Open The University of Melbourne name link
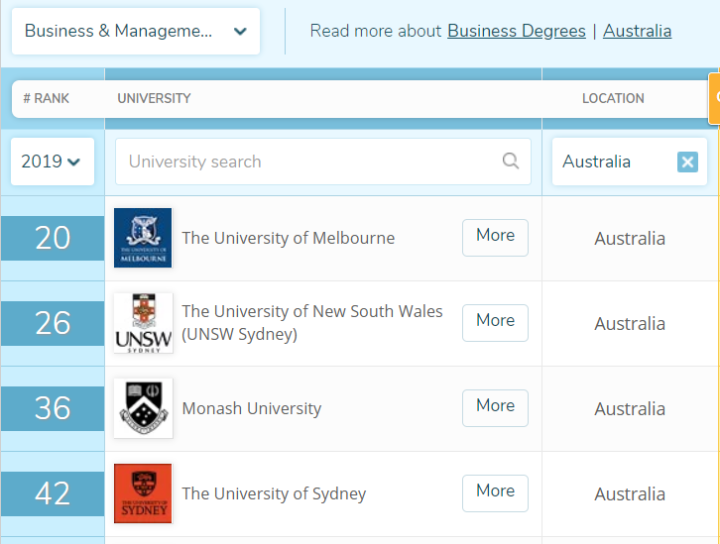The width and height of the screenshot is (720, 544). (288, 238)
